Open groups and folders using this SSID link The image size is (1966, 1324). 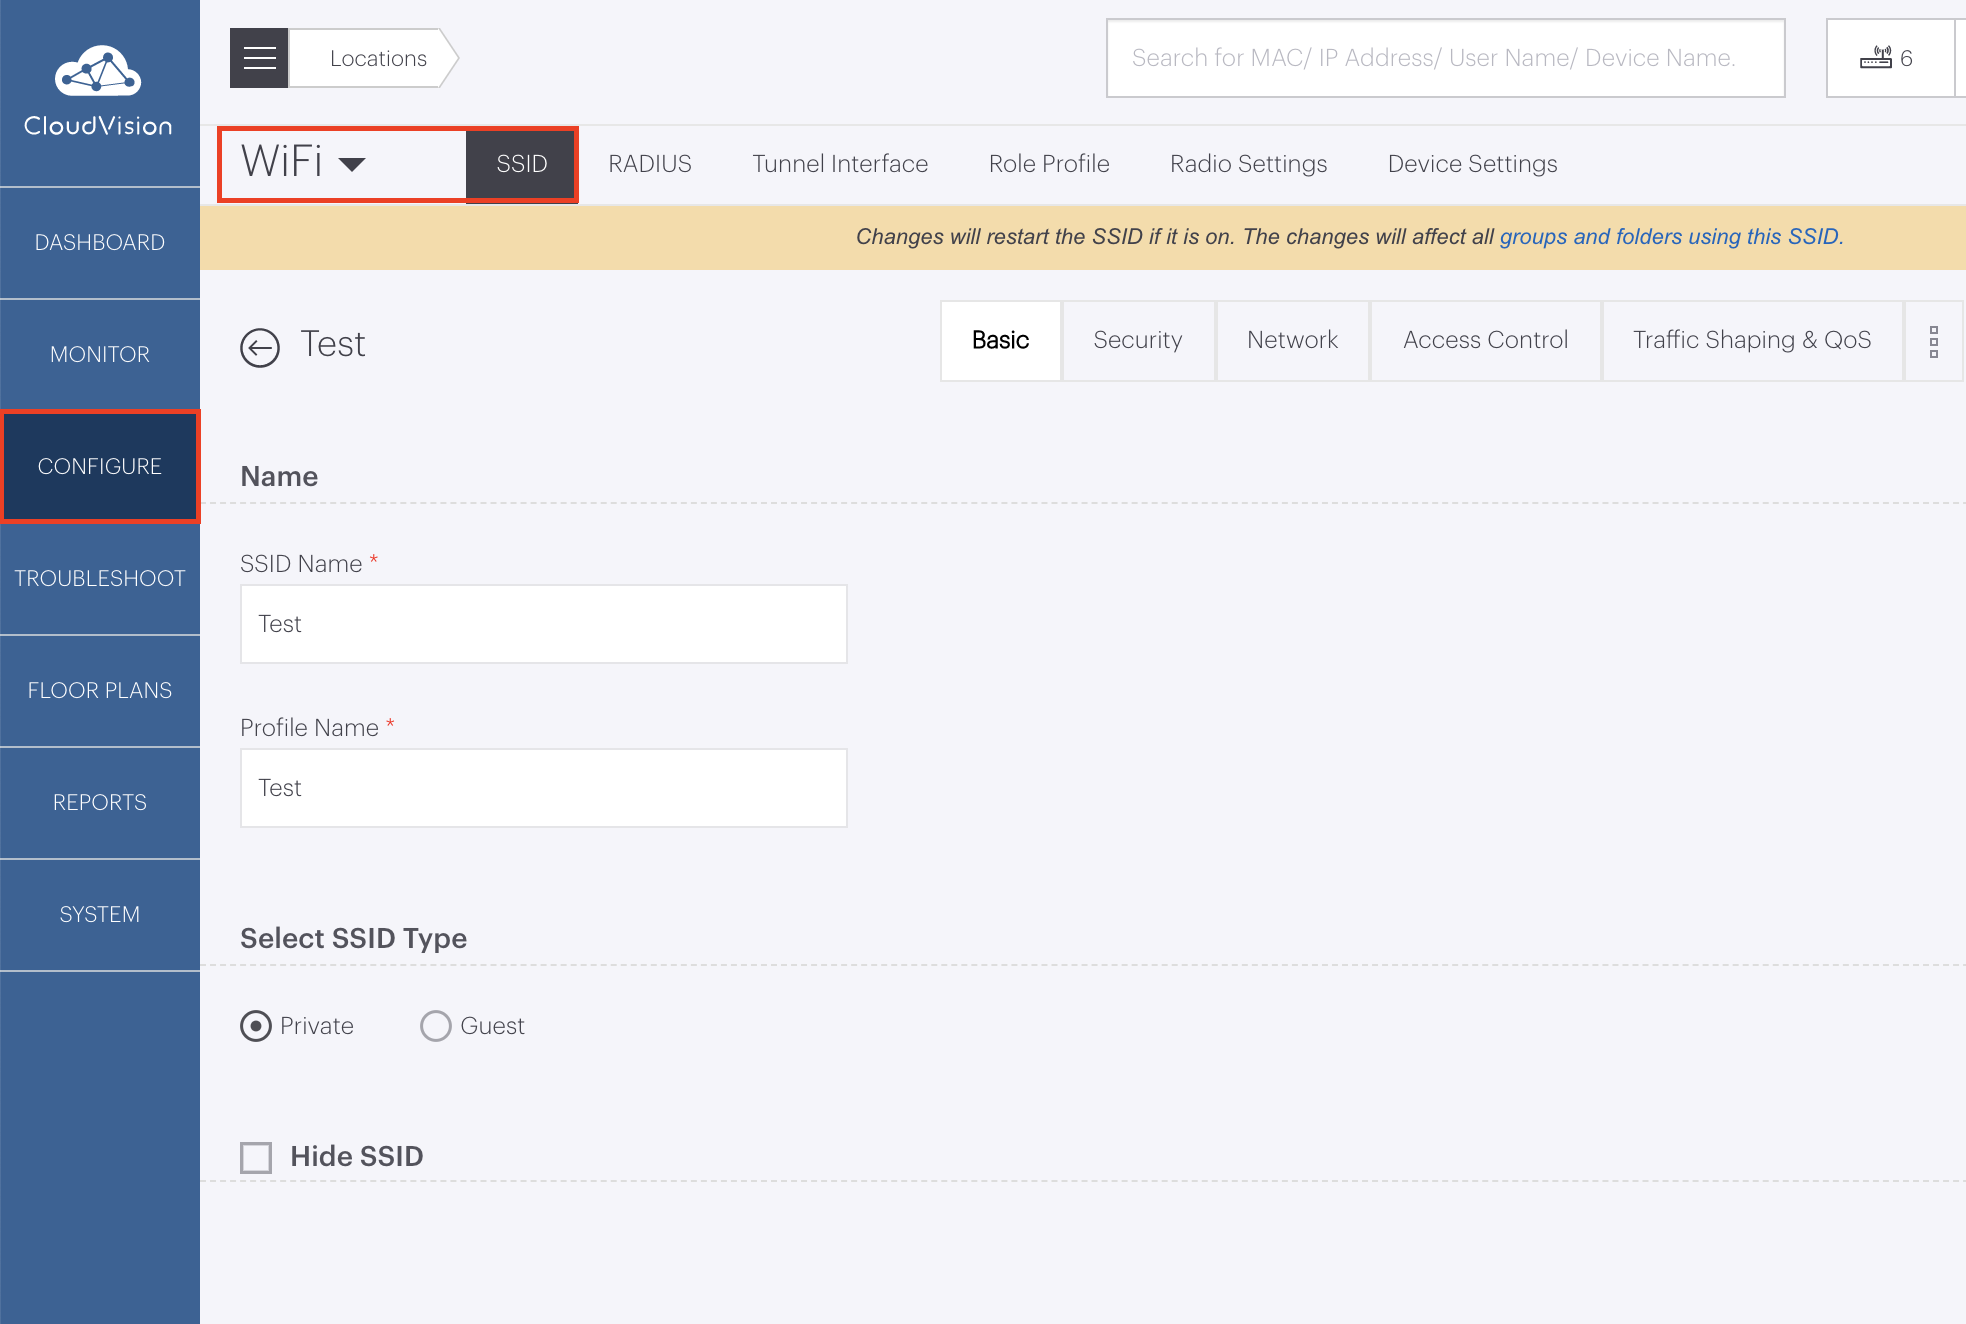click(1670, 237)
